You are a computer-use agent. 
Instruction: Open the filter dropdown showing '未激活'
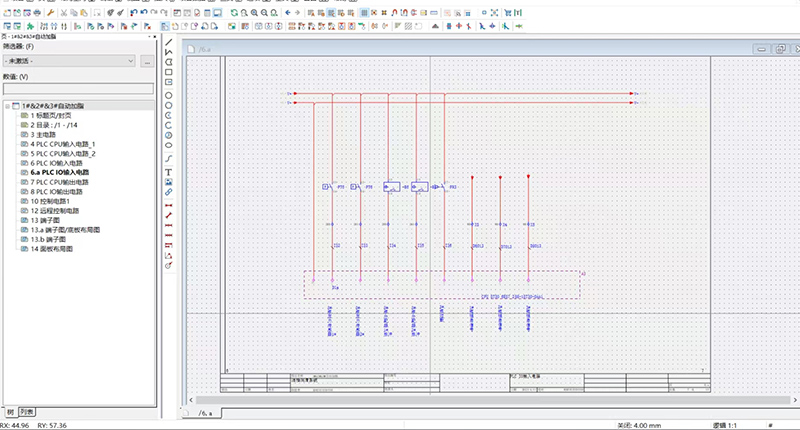point(69,62)
